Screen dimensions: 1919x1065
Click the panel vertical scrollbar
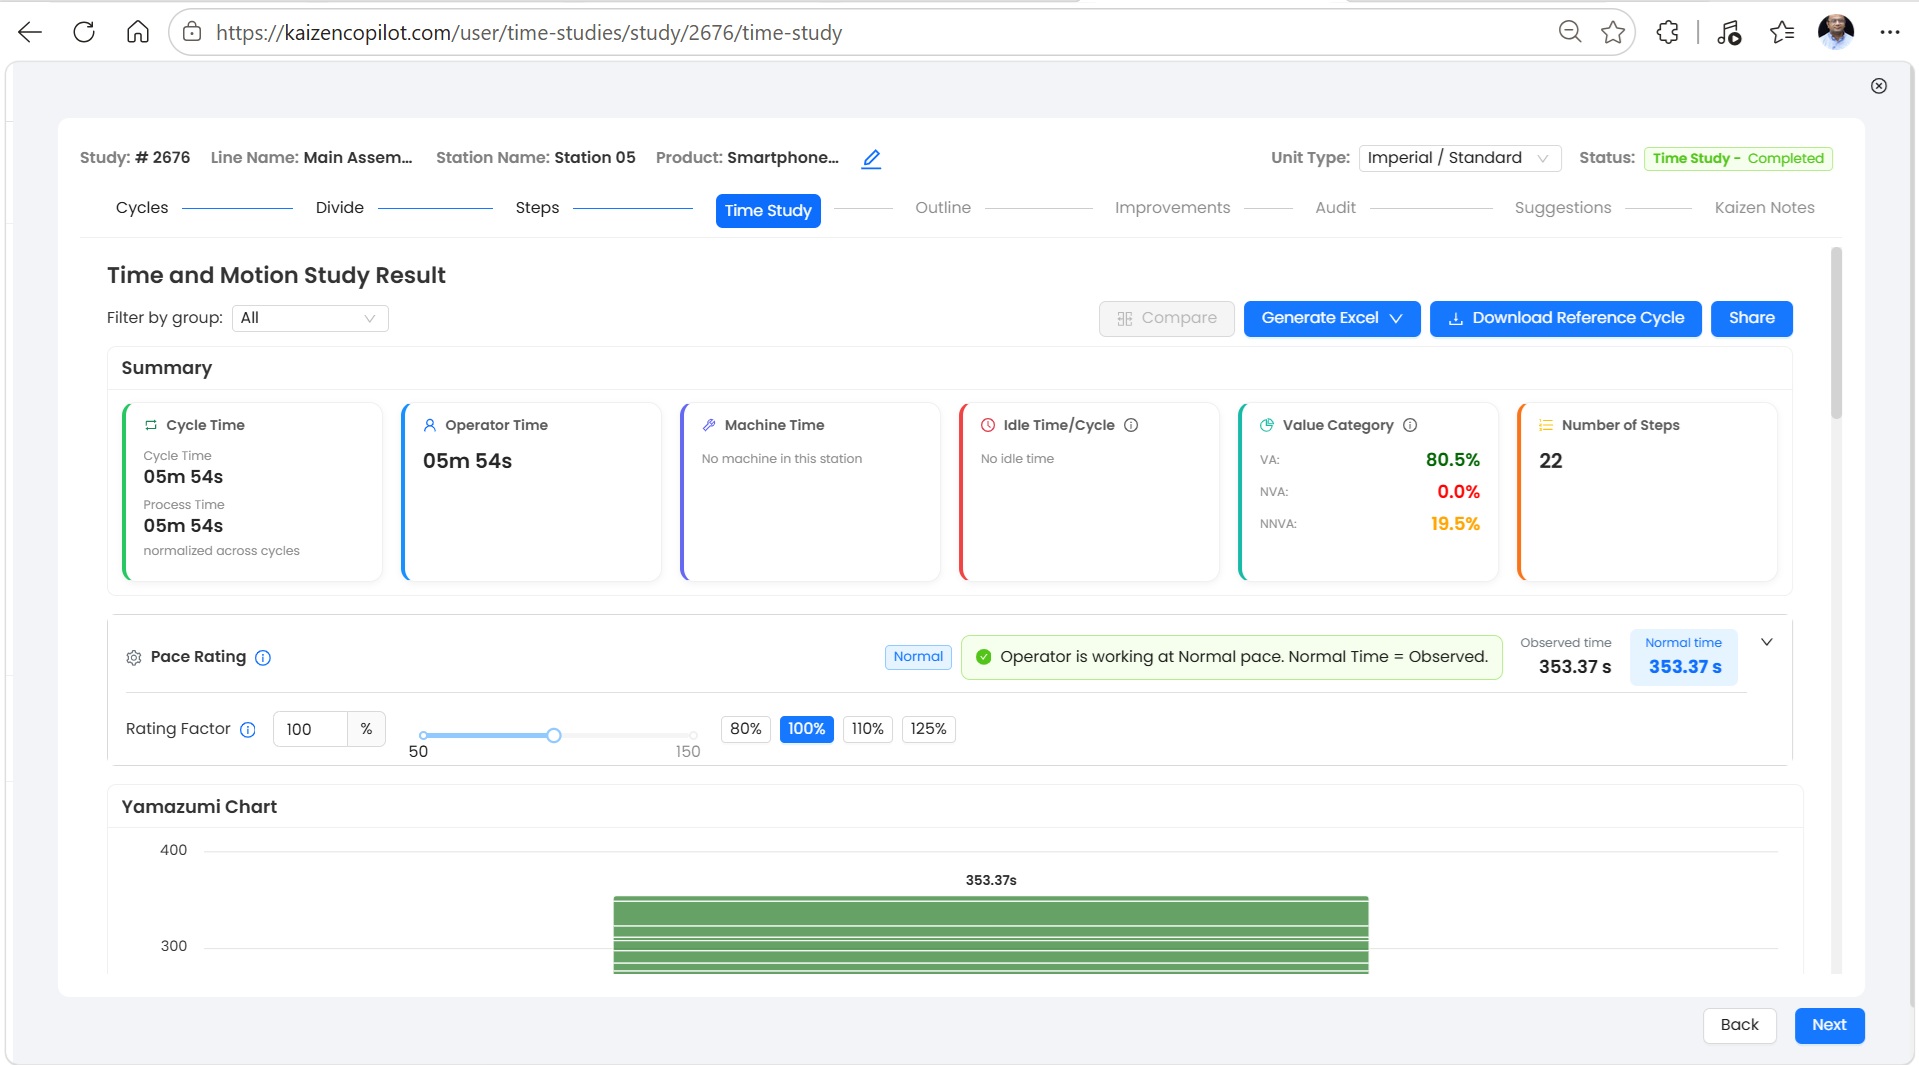point(1836,333)
